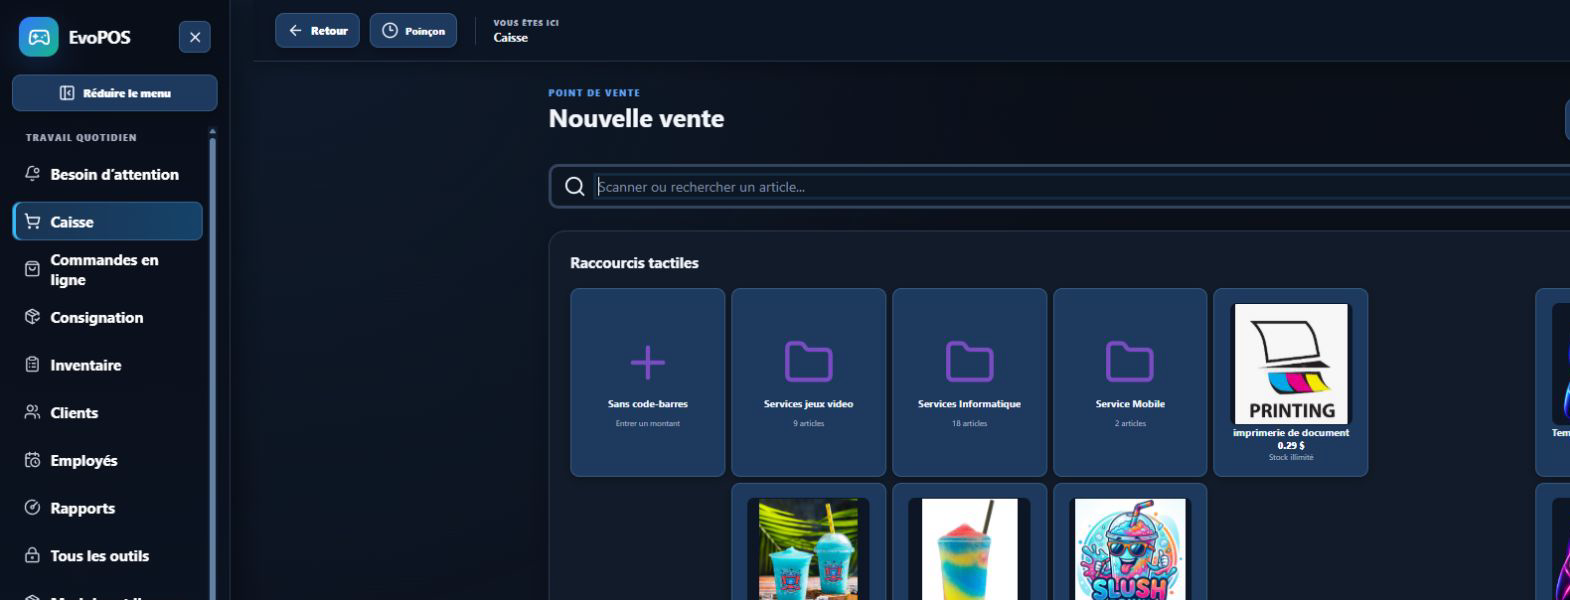The width and height of the screenshot is (1570, 600).
Task: Click the gauge icon beside Rapports
Action: pos(32,508)
